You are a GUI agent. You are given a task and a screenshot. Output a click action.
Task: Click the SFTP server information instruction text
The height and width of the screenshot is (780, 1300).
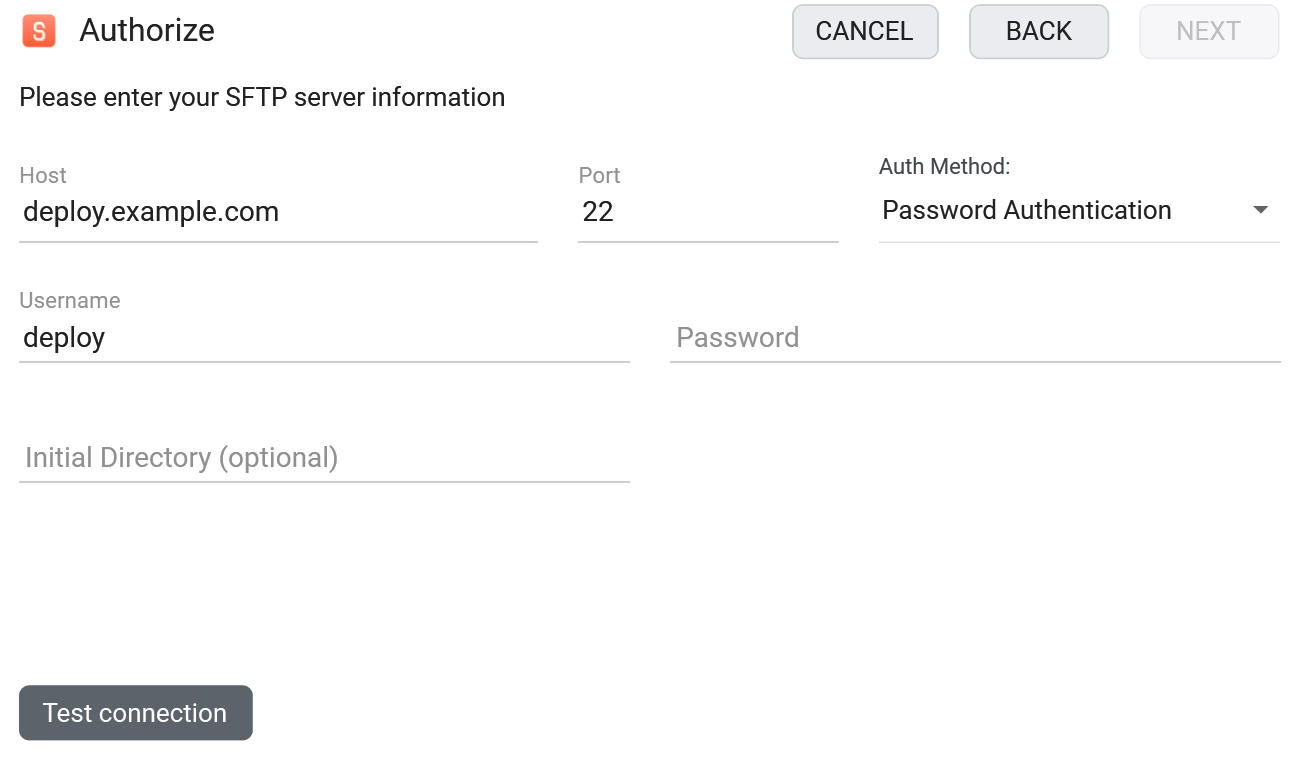[262, 98]
